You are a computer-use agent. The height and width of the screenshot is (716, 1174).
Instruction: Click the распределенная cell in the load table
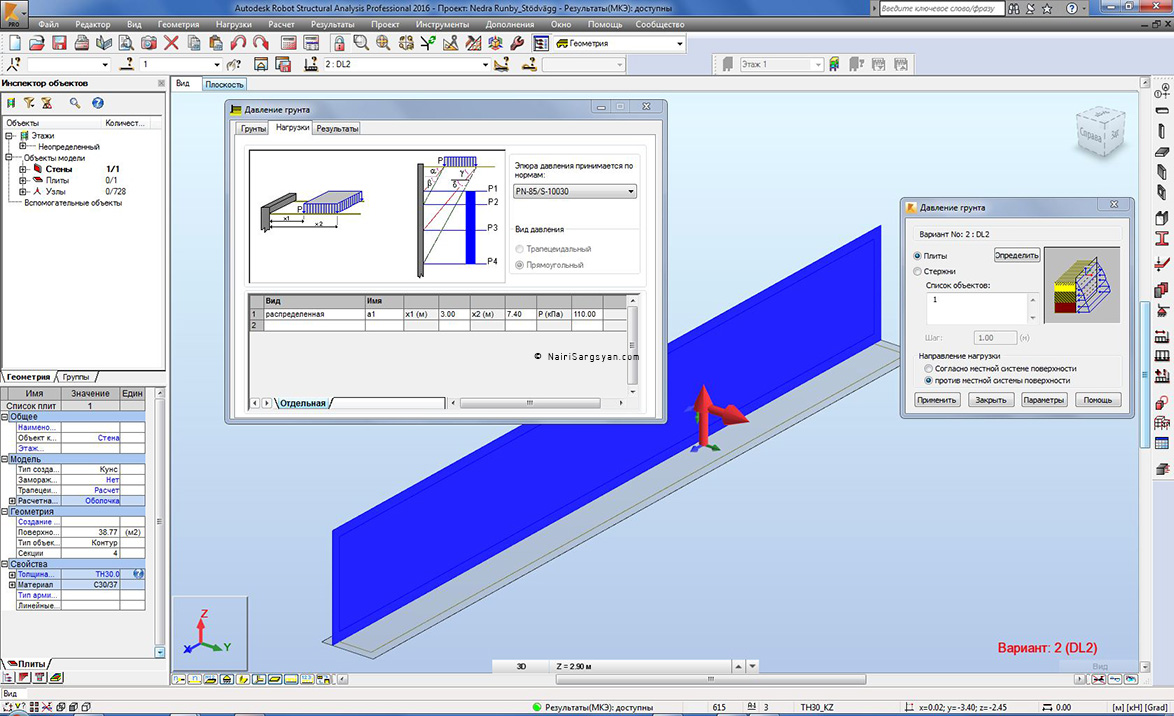click(314, 315)
